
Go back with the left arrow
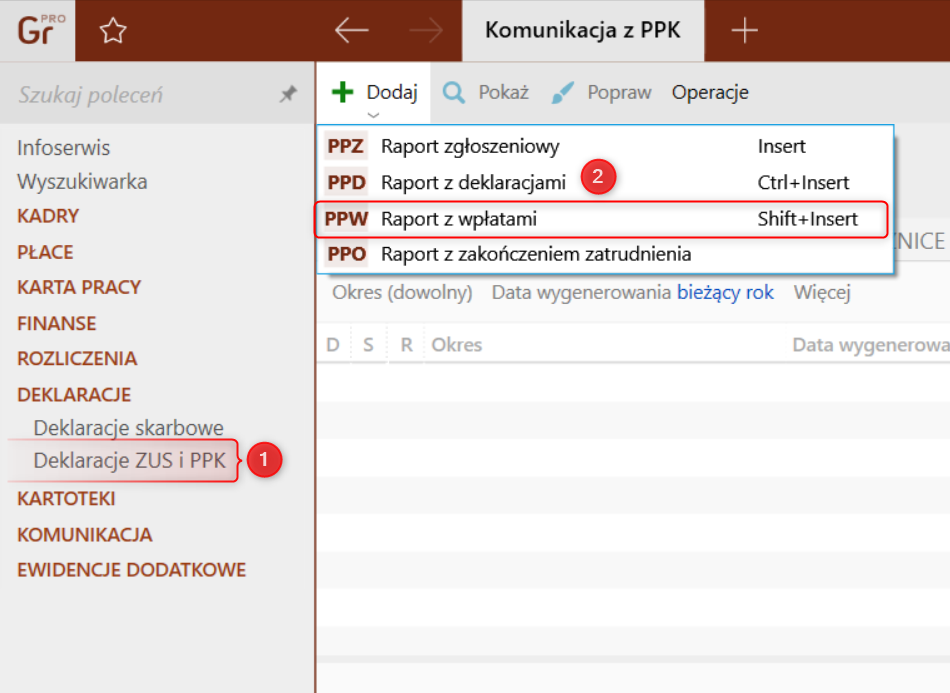351,31
